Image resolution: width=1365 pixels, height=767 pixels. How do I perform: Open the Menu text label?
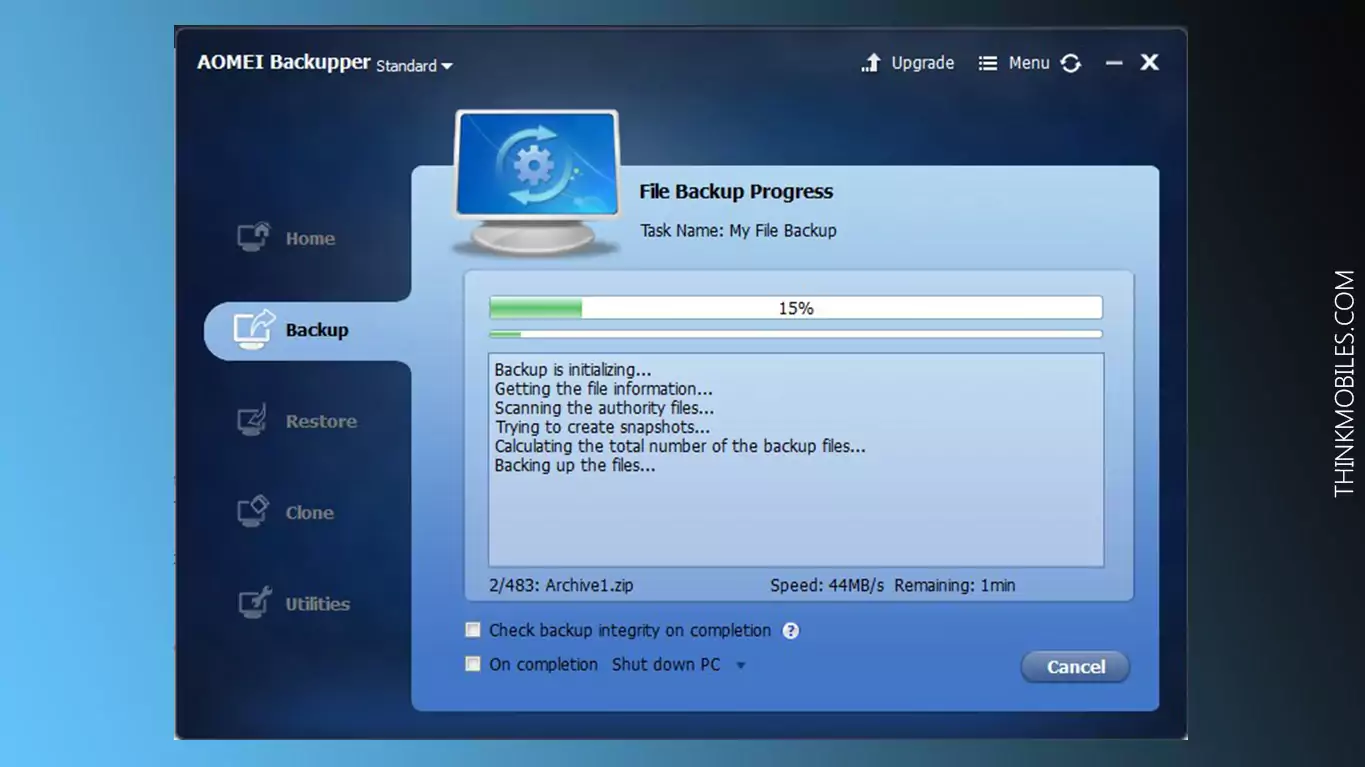(1029, 63)
